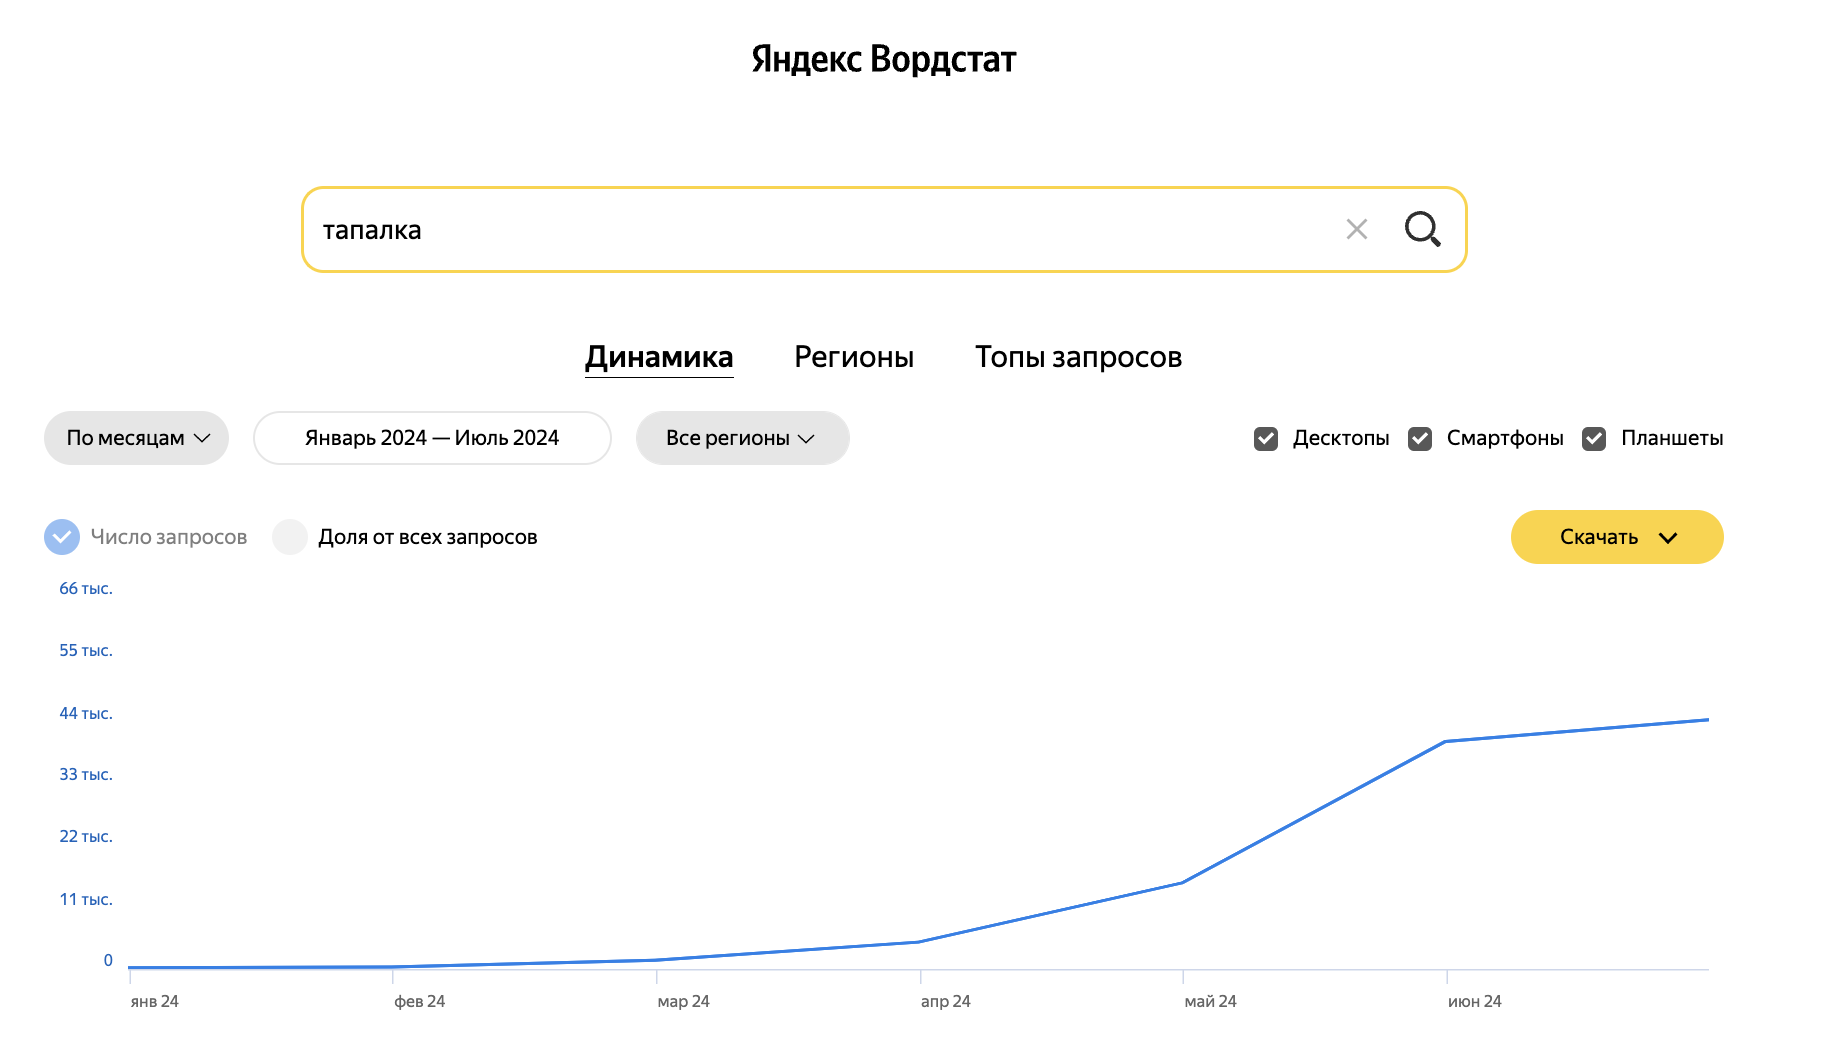Clear the search field with the X icon
The image size is (1838, 1044).
click(x=1356, y=229)
